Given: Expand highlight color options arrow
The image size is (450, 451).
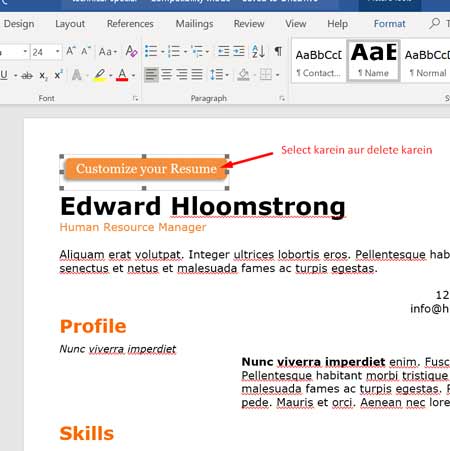Looking at the screenshot, I should tap(111, 76).
